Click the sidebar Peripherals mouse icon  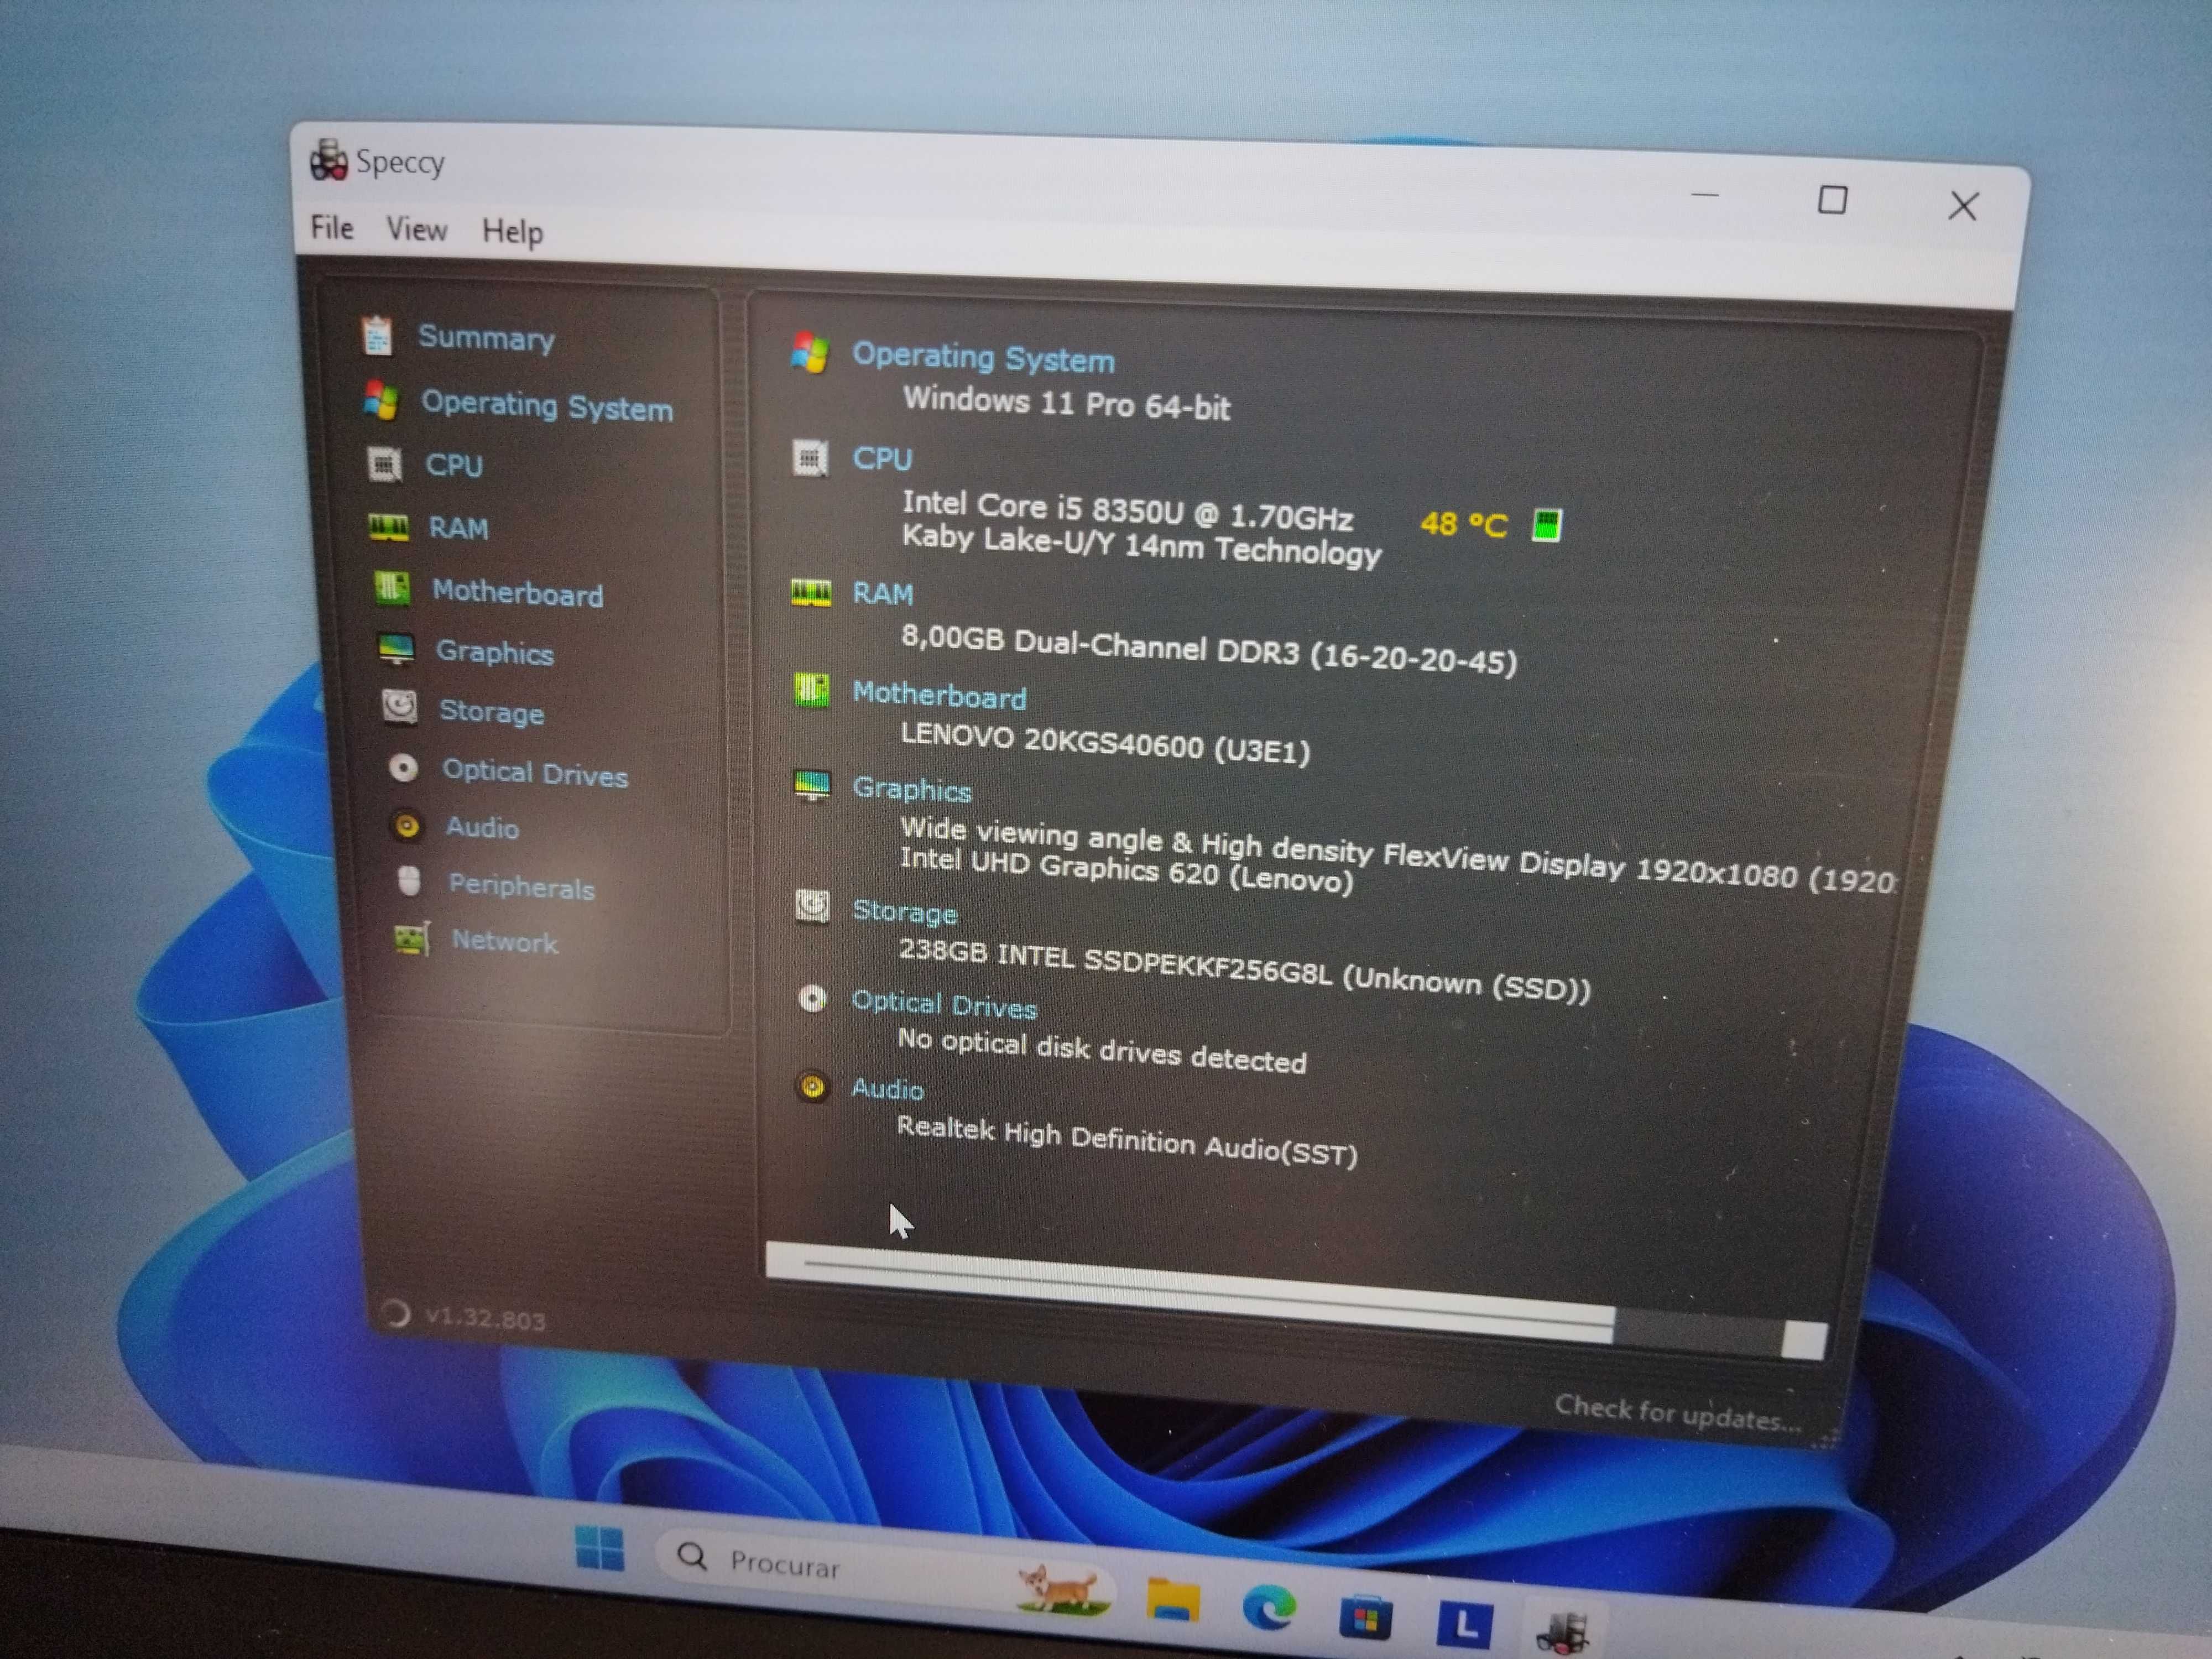coord(409,881)
